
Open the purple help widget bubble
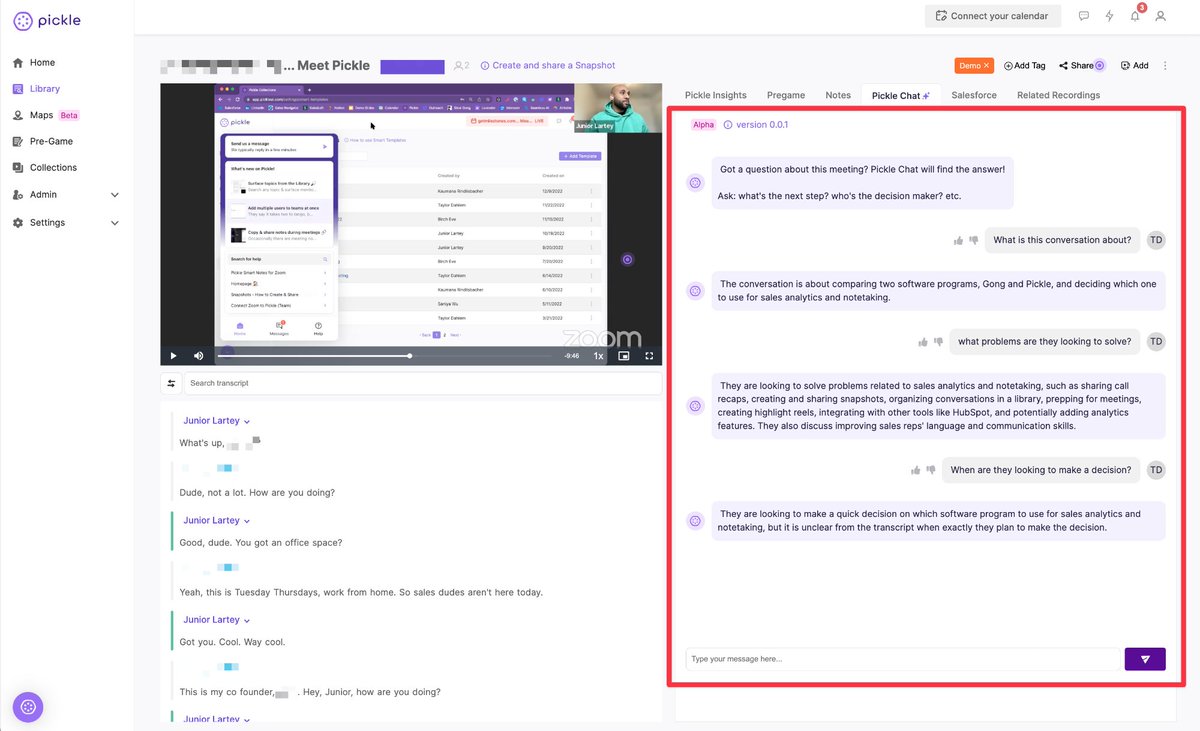point(28,707)
